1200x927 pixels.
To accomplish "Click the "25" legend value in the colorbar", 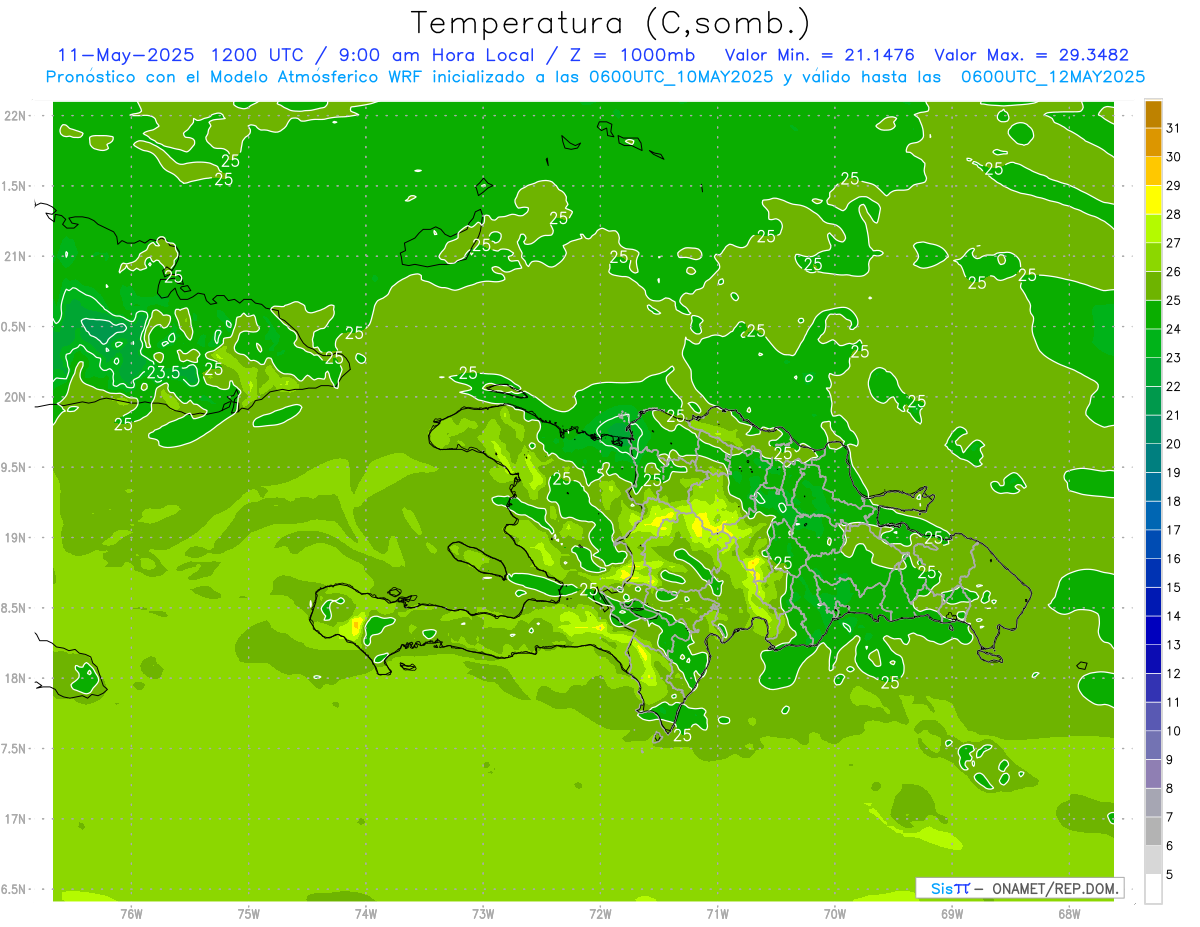I will point(1174,300).
